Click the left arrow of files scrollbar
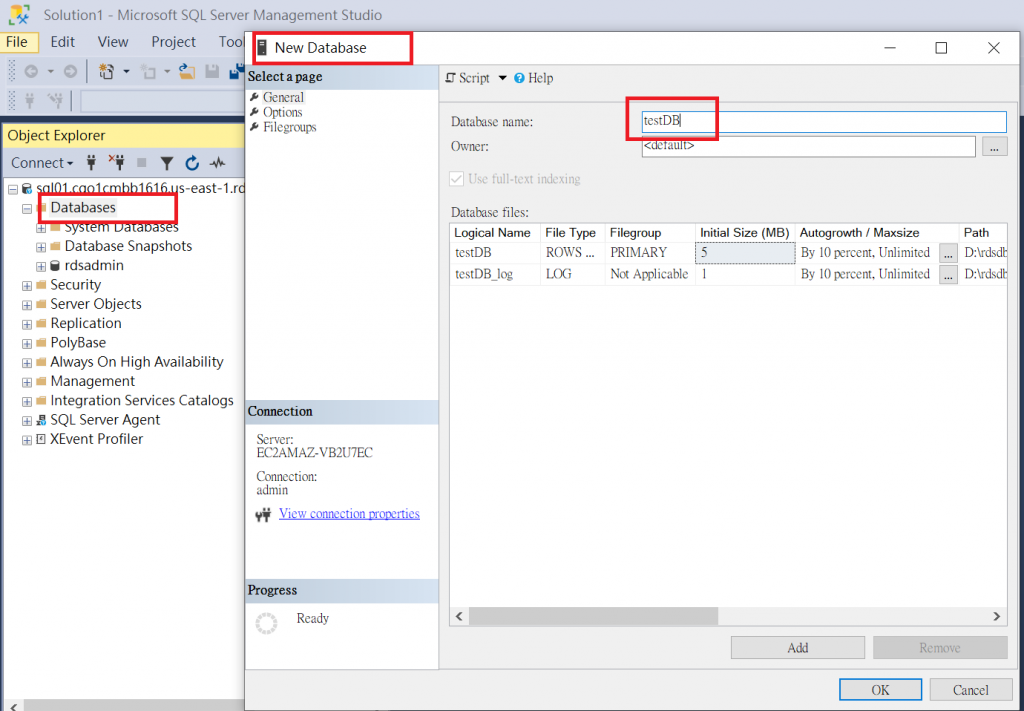The width and height of the screenshot is (1024, 711). tap(459, 616)
